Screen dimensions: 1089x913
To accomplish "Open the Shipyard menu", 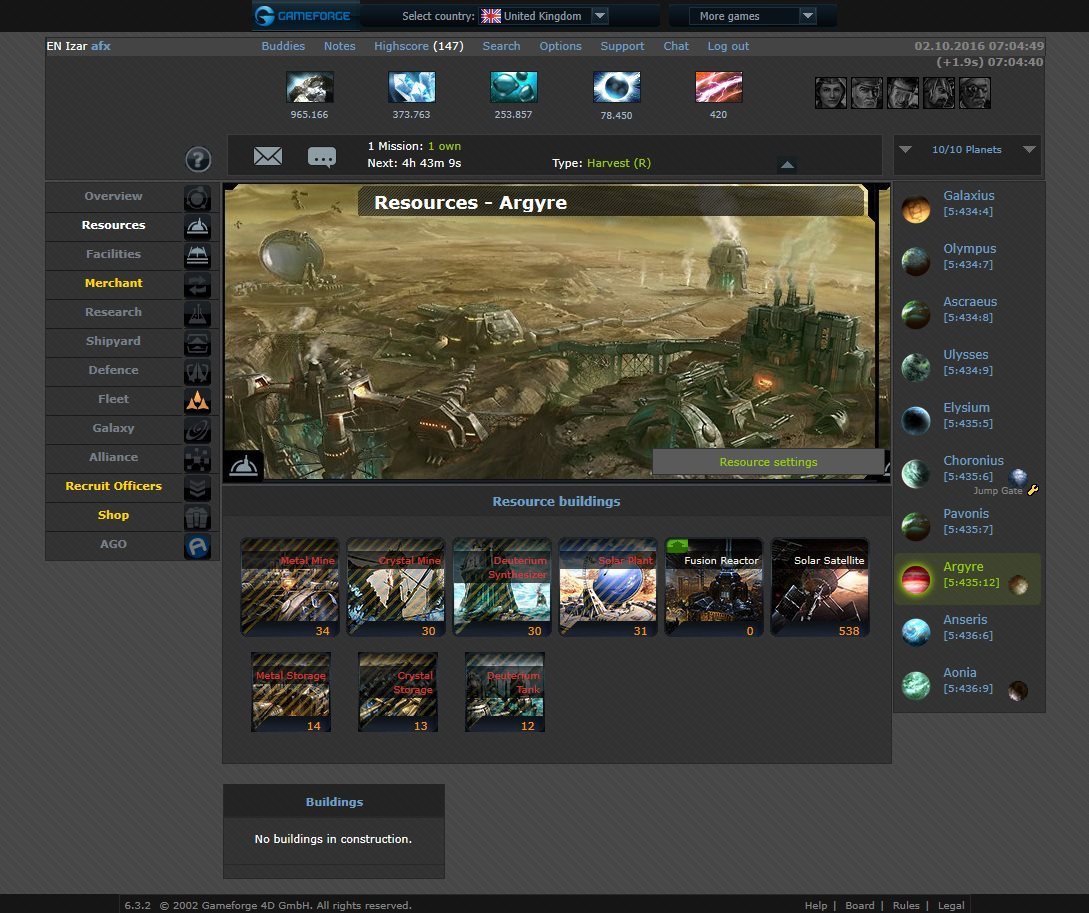I will [113, 342].
